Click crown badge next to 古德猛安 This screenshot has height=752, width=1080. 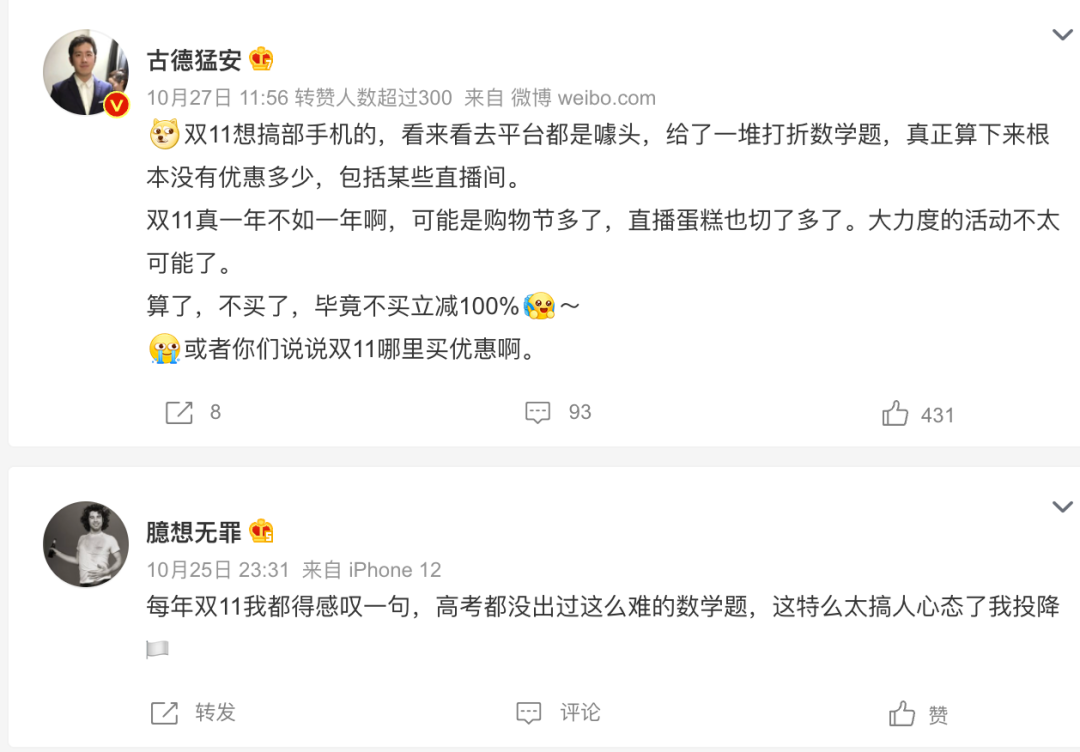tap(261, 59)
